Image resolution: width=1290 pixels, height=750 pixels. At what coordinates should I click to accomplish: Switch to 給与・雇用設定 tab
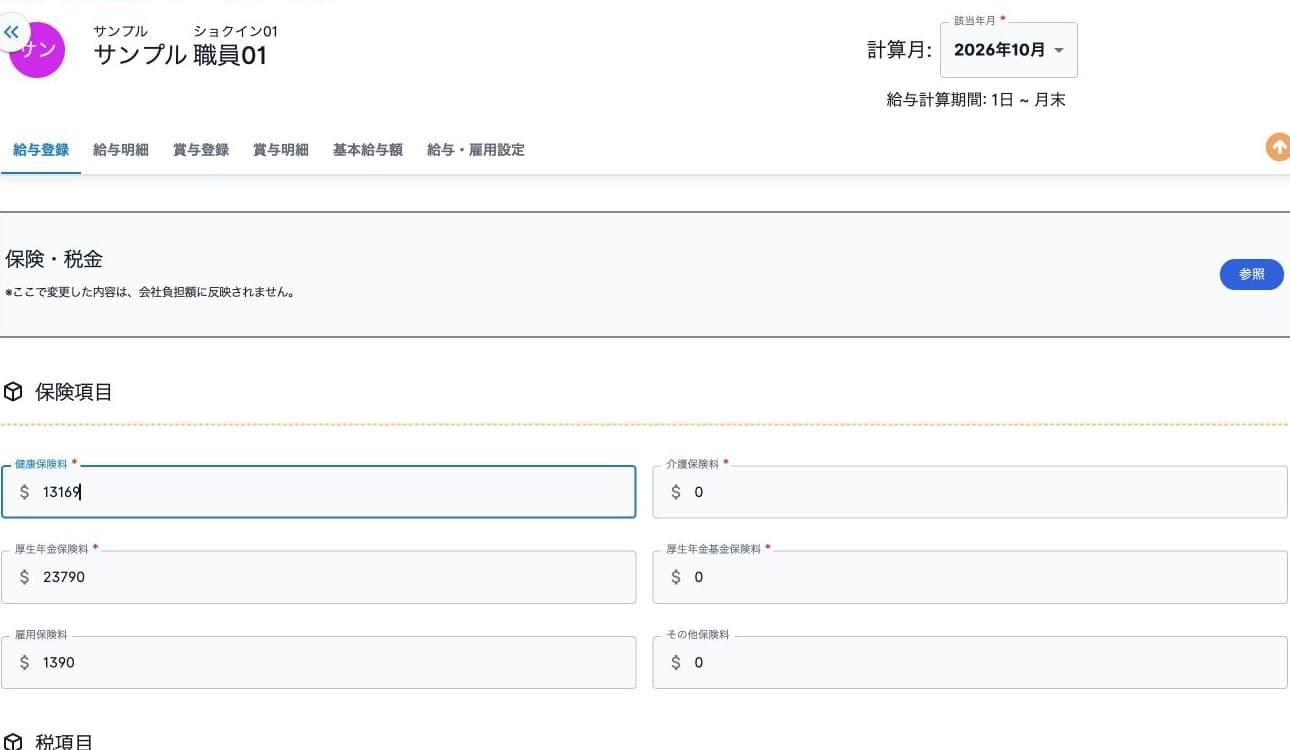(x=476, y=150)
